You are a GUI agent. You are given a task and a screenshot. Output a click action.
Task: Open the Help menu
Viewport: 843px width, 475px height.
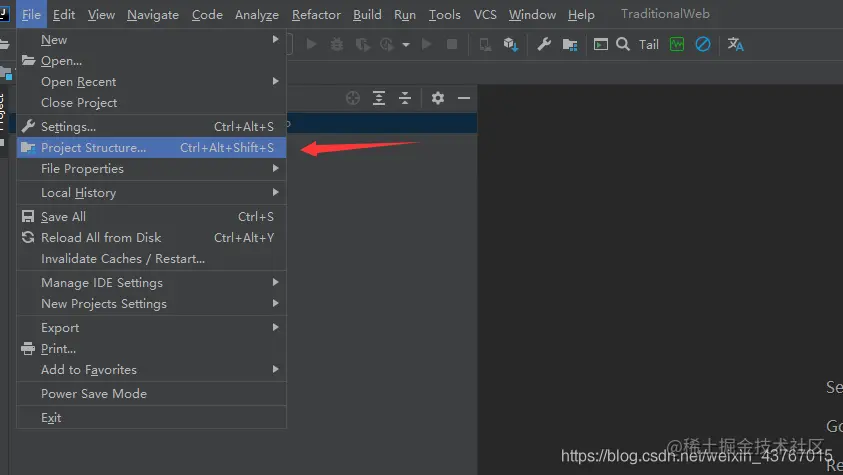[x=581, y=15]
